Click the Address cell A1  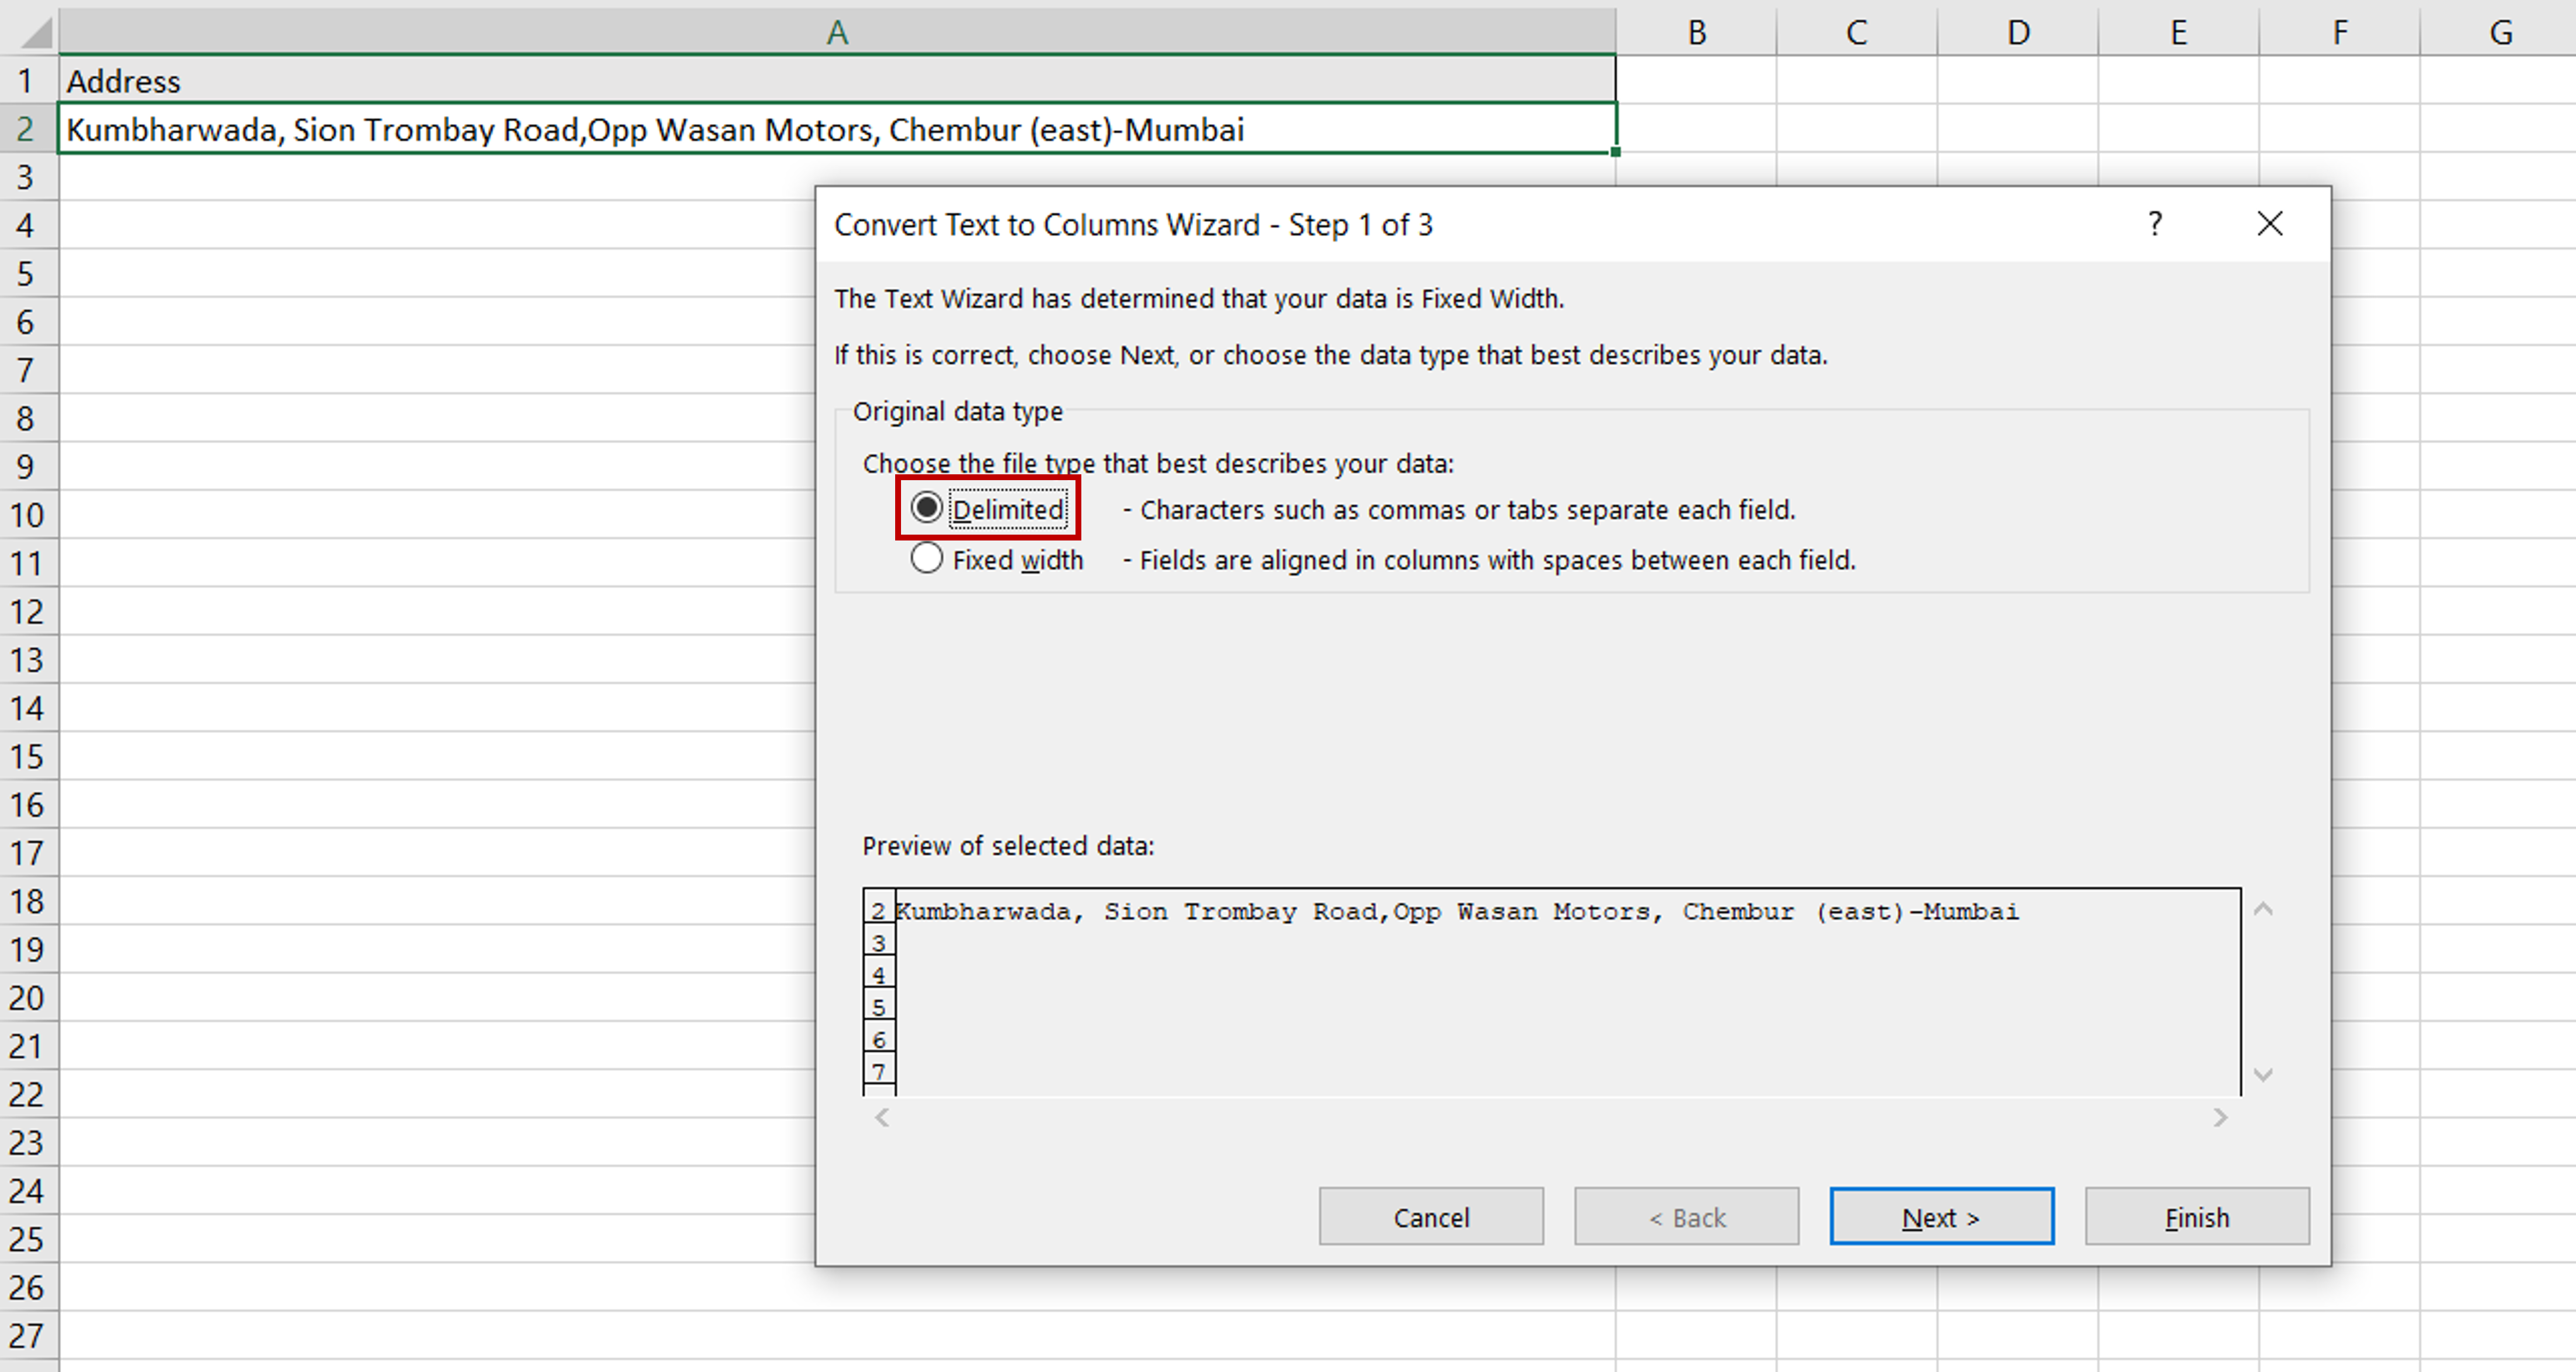pyautogui.click(x=124, y=81)
